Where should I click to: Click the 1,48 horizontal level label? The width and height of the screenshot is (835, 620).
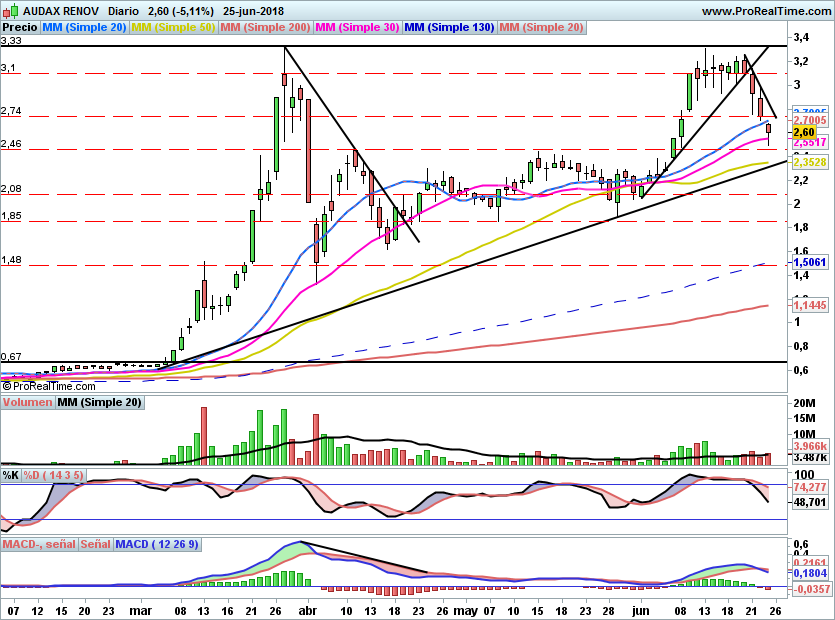[x=11, y=260]
